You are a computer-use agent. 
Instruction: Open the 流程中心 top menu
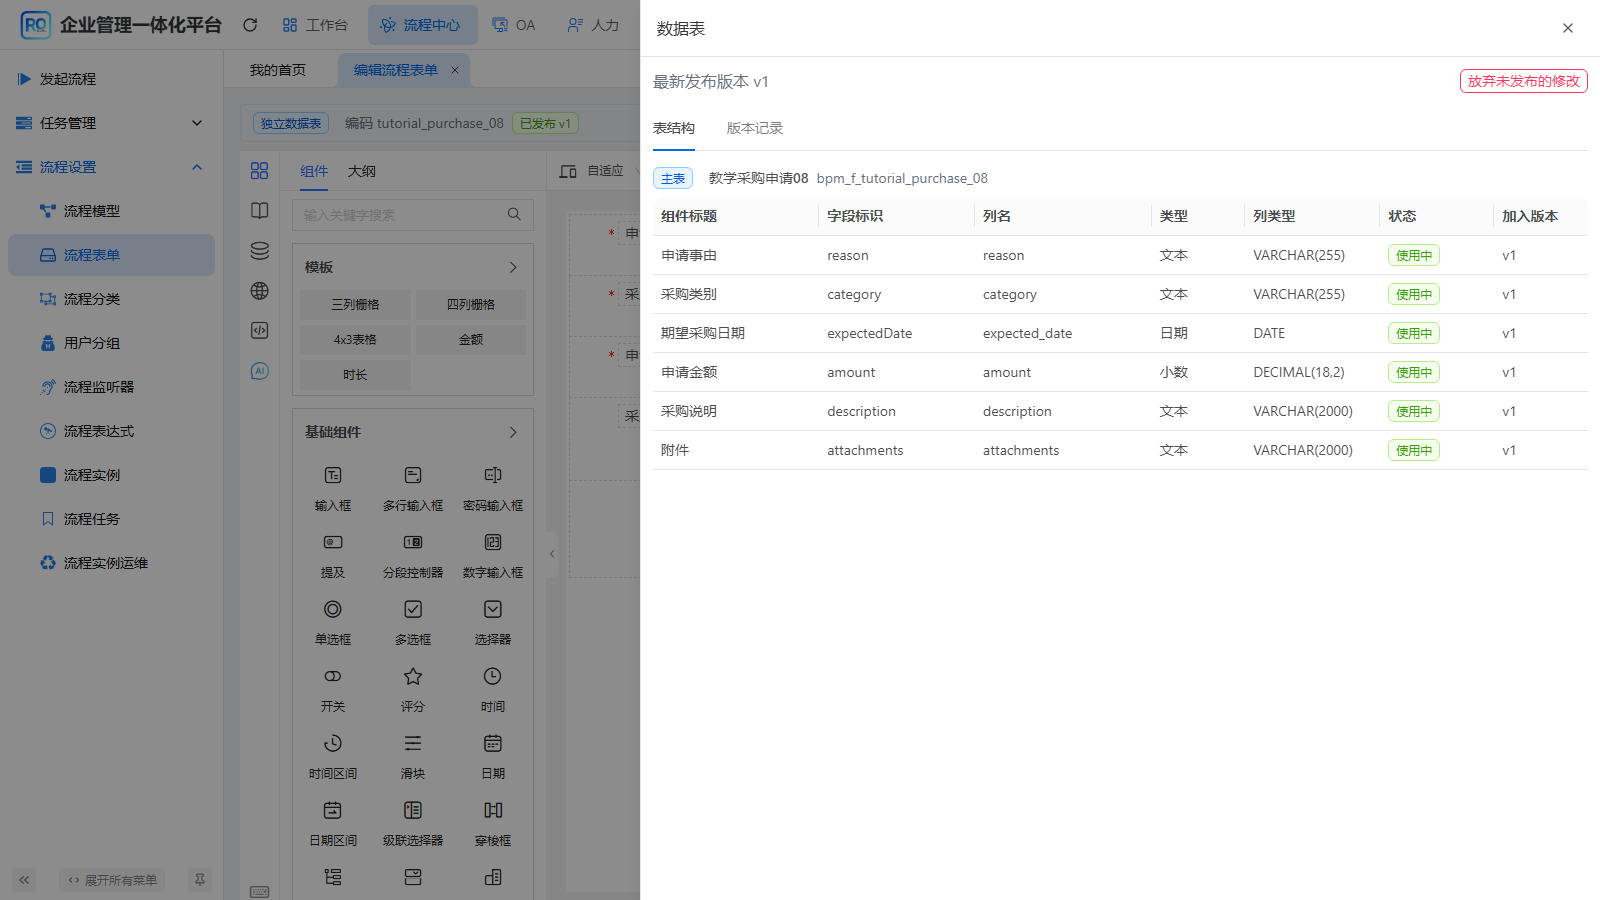tap(422, 25)
